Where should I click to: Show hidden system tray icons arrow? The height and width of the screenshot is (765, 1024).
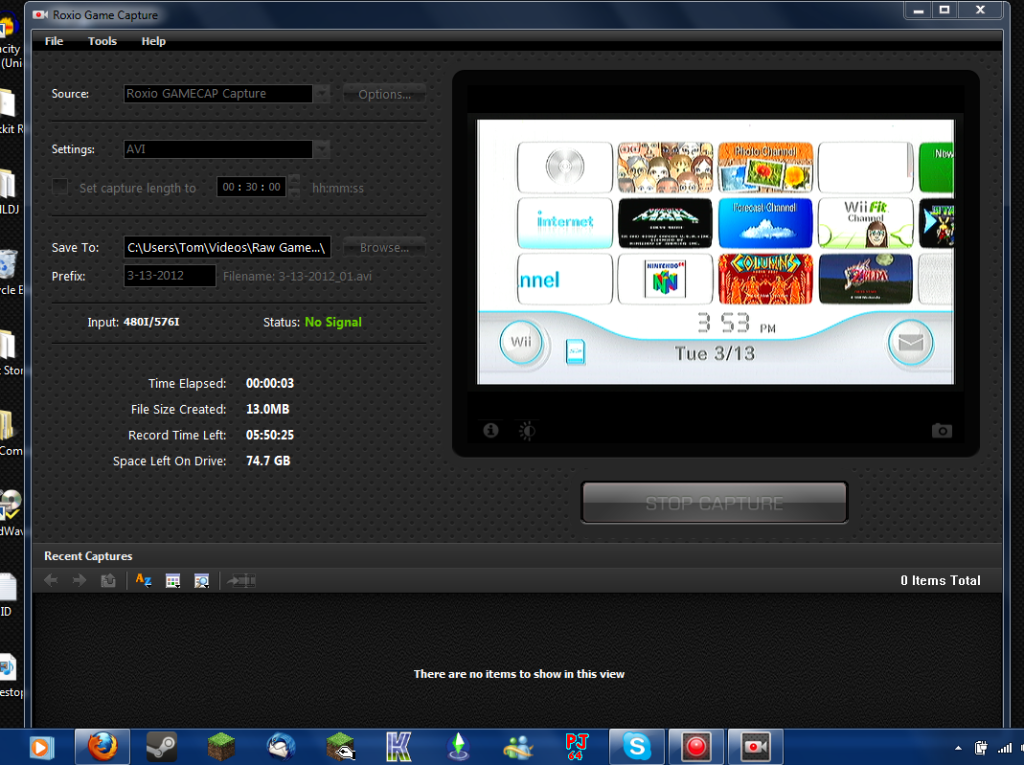point(958,748)
